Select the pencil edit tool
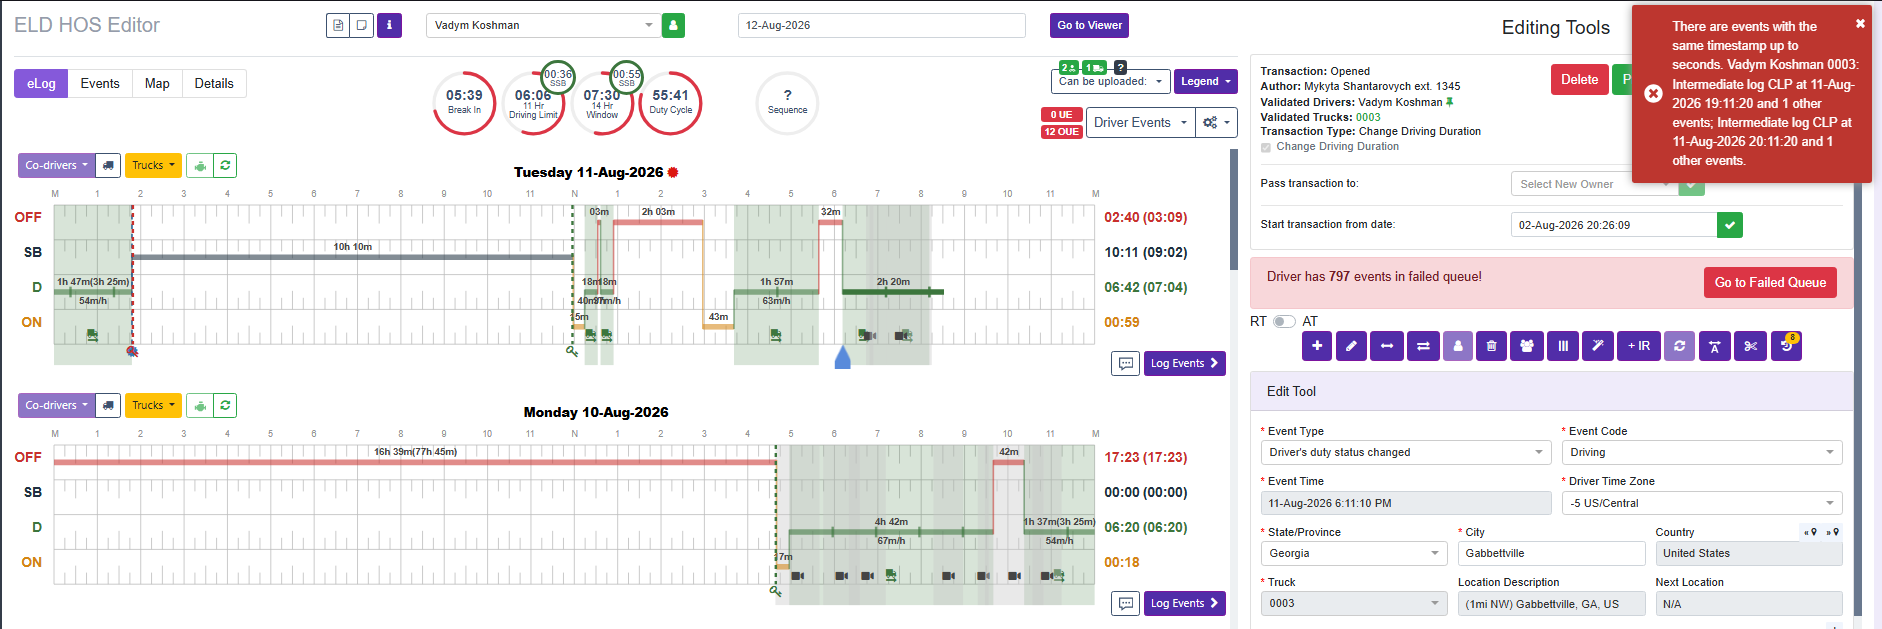Image resolution: width=1882 pixels, height=629 pixels. tap(1351, 346)
